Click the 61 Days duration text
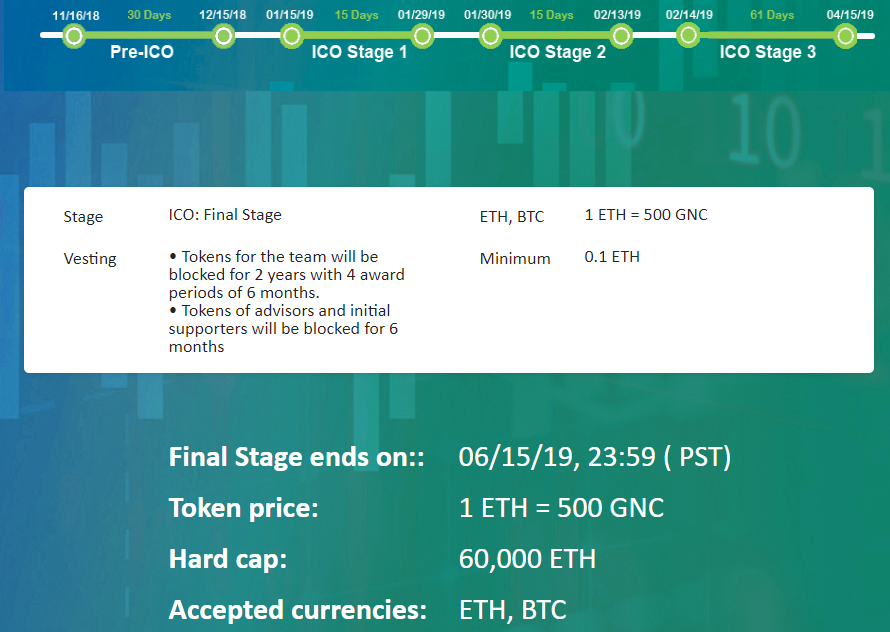The width and height of the screenshot is (890, 632). (x=772, y=15)
